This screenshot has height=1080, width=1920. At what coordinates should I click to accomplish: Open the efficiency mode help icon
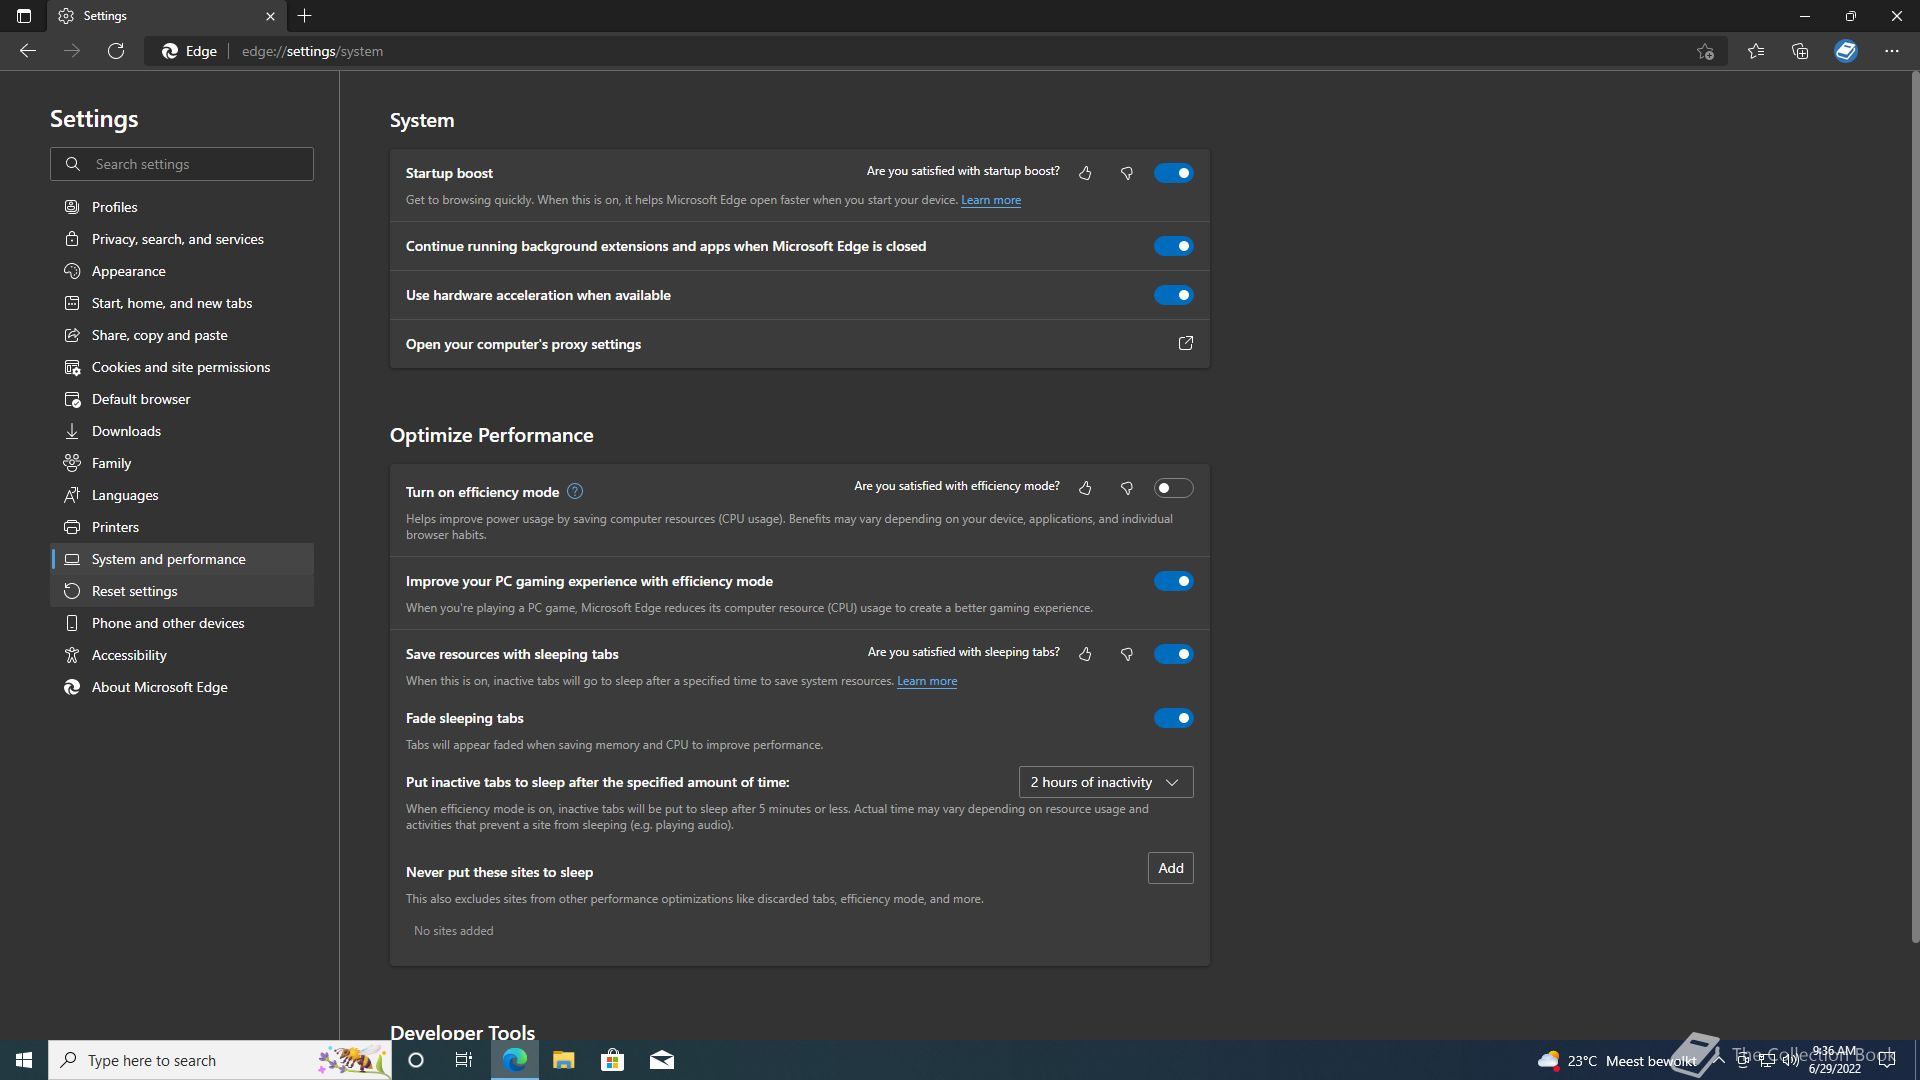pyautogui.click(x=575, y=491)
